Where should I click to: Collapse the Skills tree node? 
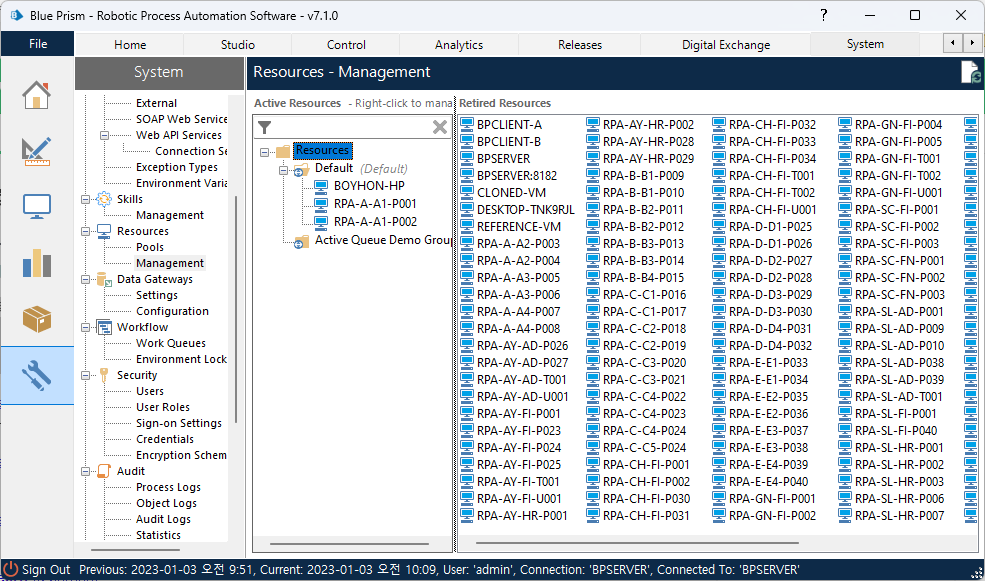pyautogui.click(x=85, y=199)
